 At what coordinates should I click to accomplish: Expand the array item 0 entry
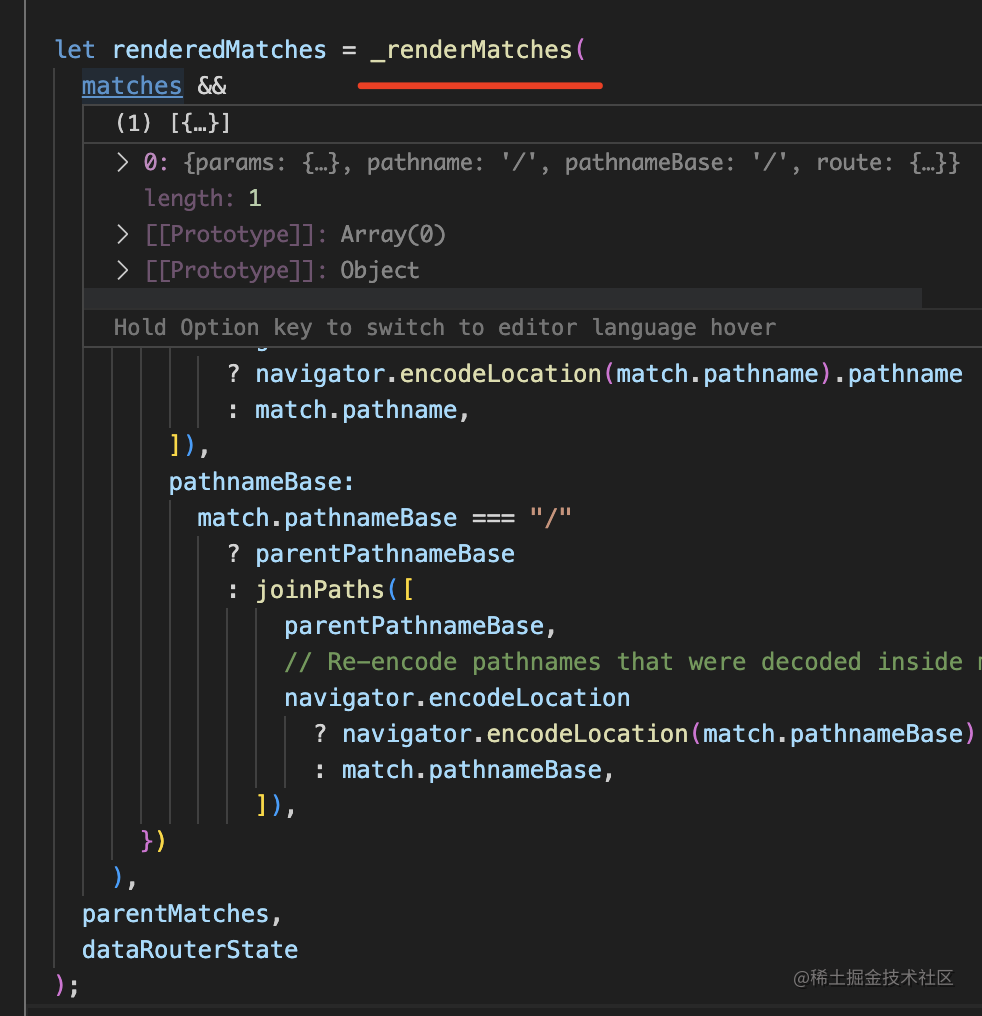tap(122, 163)
